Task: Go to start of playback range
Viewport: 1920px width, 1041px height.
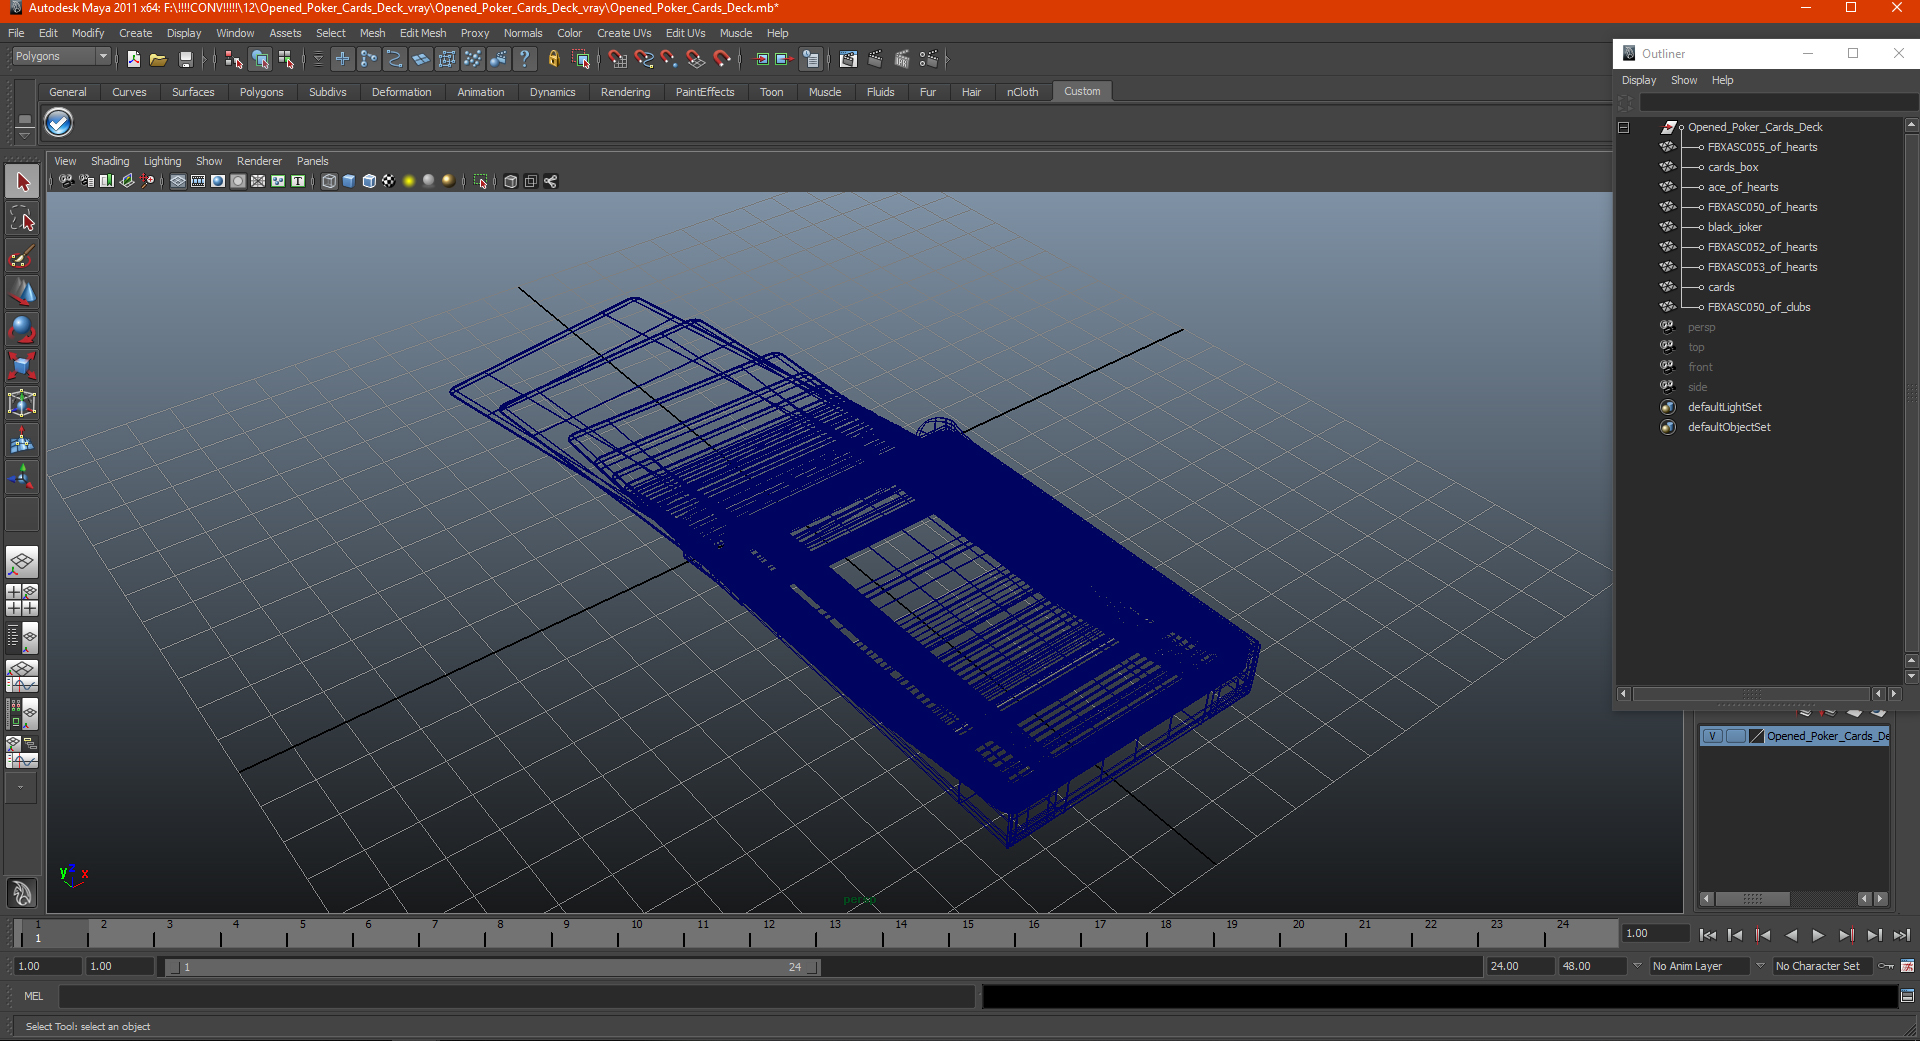Action: click(1708, 935)
